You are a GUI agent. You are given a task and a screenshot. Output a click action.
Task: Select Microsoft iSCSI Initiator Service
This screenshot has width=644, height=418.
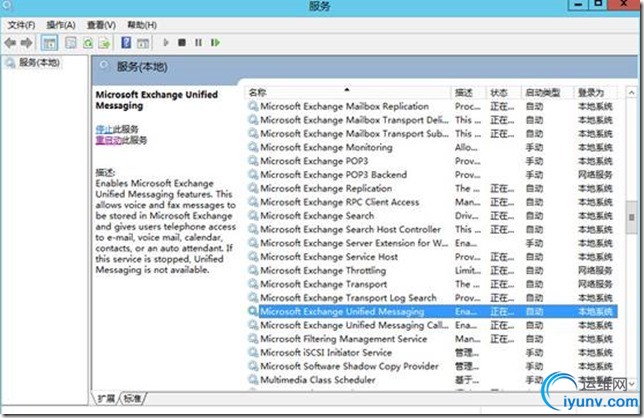(x=431, y=353)
